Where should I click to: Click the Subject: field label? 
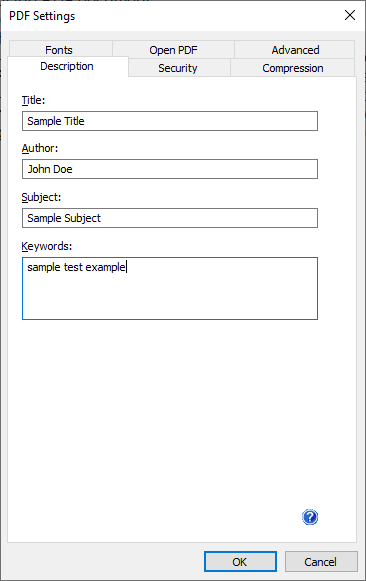[x=41, y=197]
